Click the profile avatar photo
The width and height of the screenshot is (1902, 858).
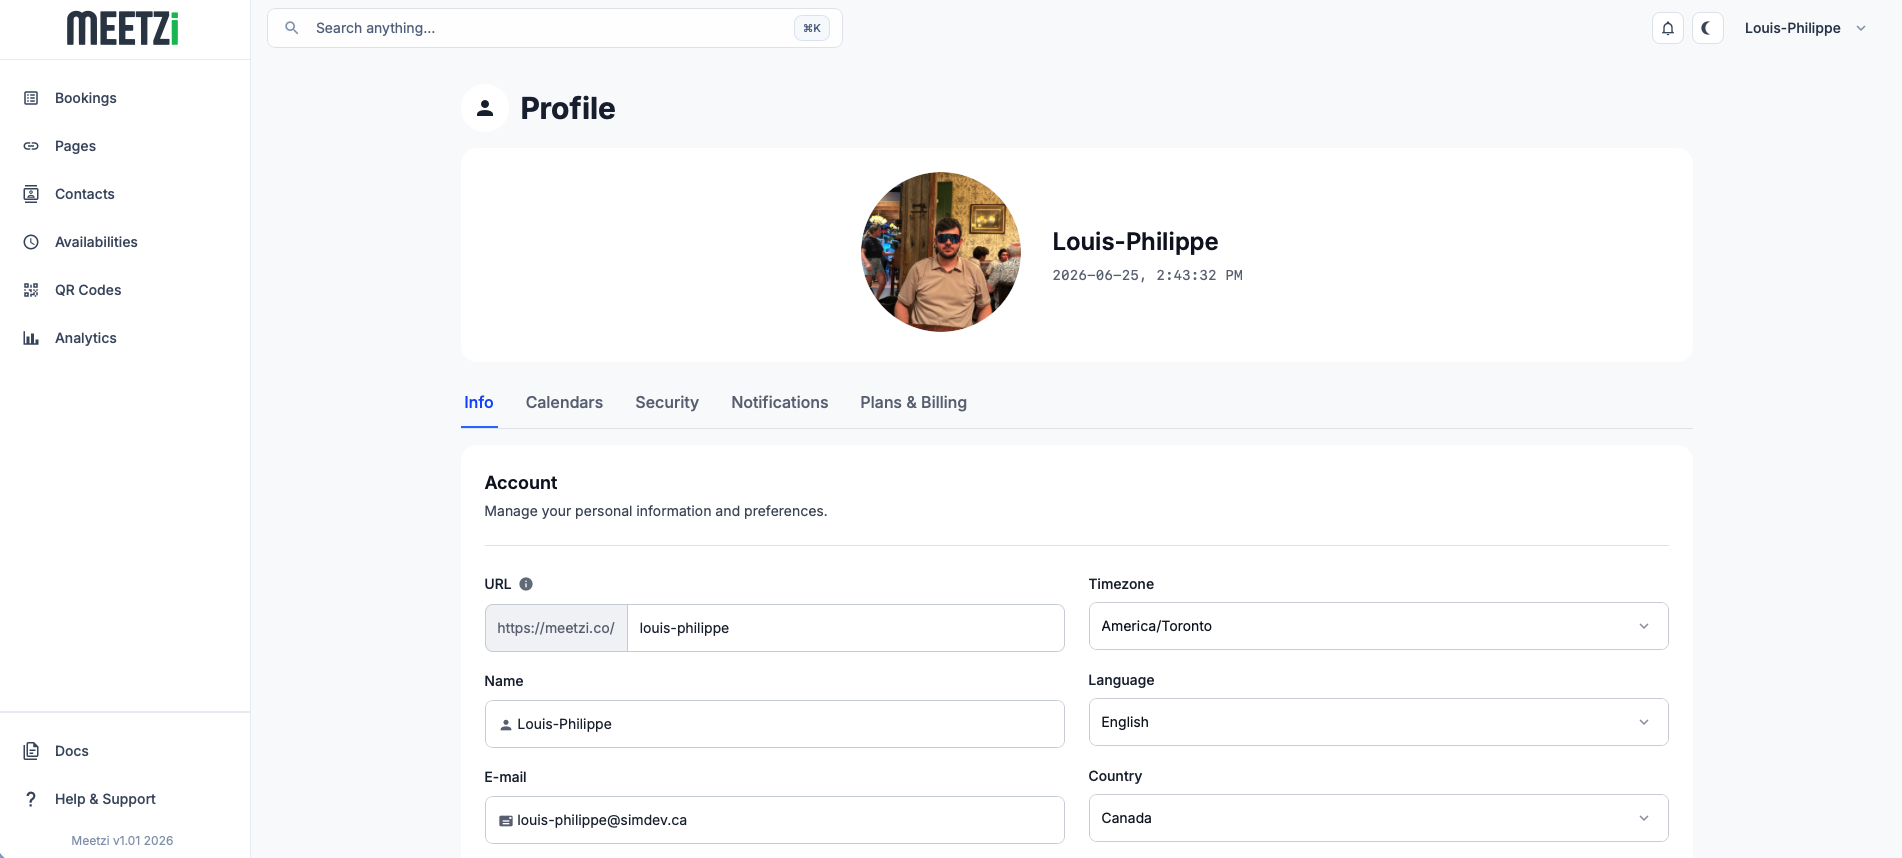pos(941,252)
